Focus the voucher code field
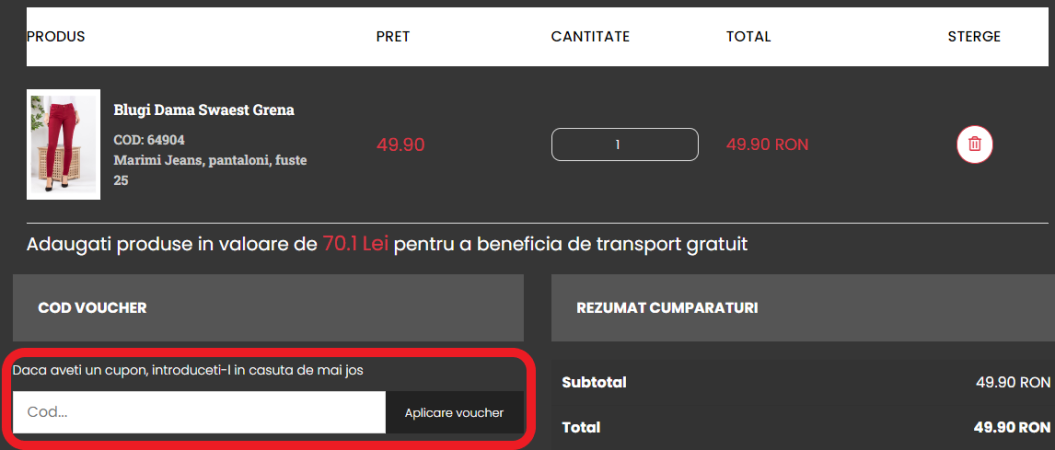Viewport: 1055px width, 450px height. point(199,412)
